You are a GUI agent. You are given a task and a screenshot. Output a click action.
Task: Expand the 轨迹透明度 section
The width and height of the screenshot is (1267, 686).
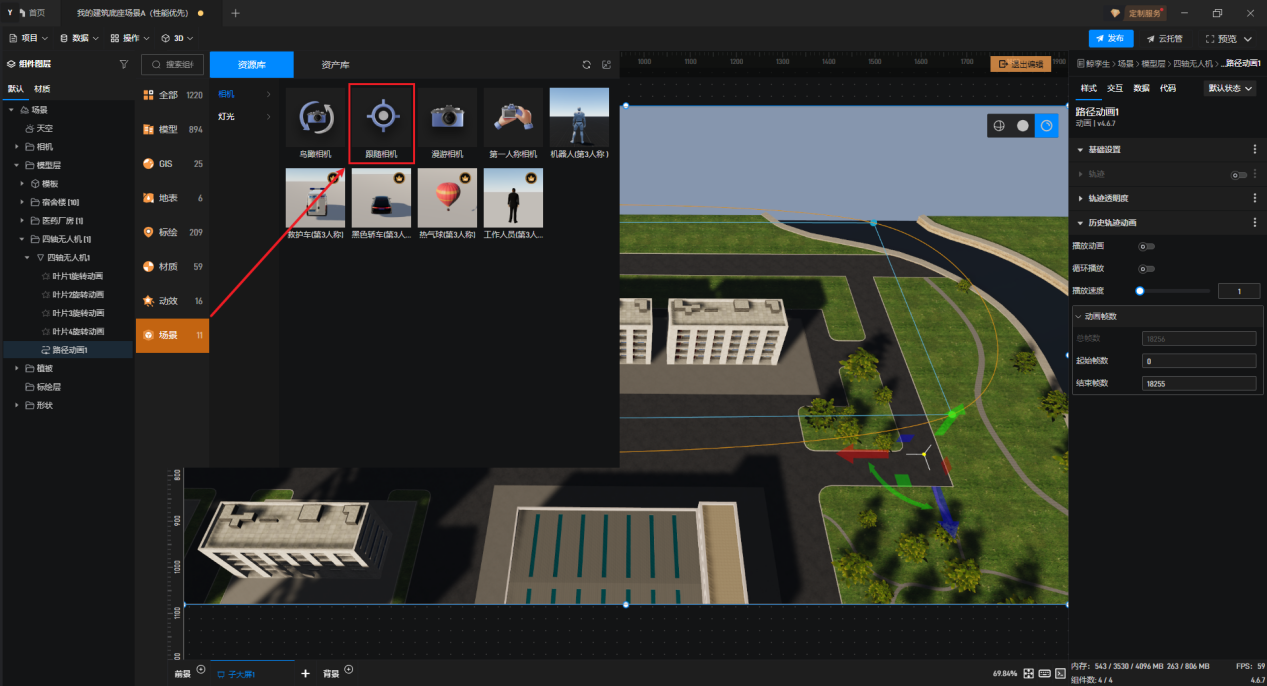click(x=1108, y=199)
